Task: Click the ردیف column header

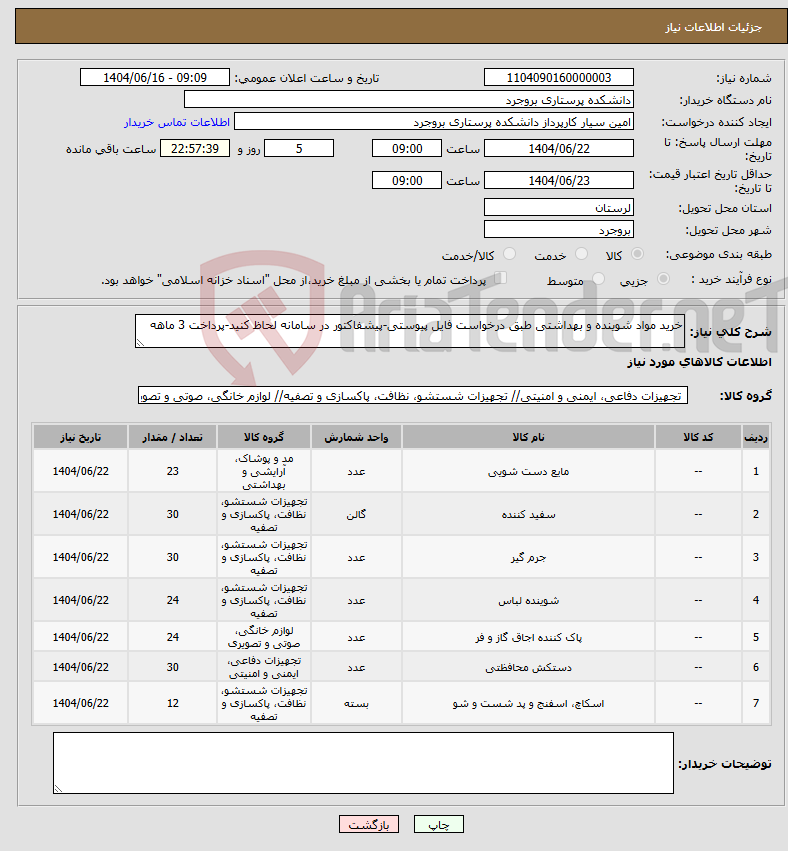Action: click(x=755, y=437)
